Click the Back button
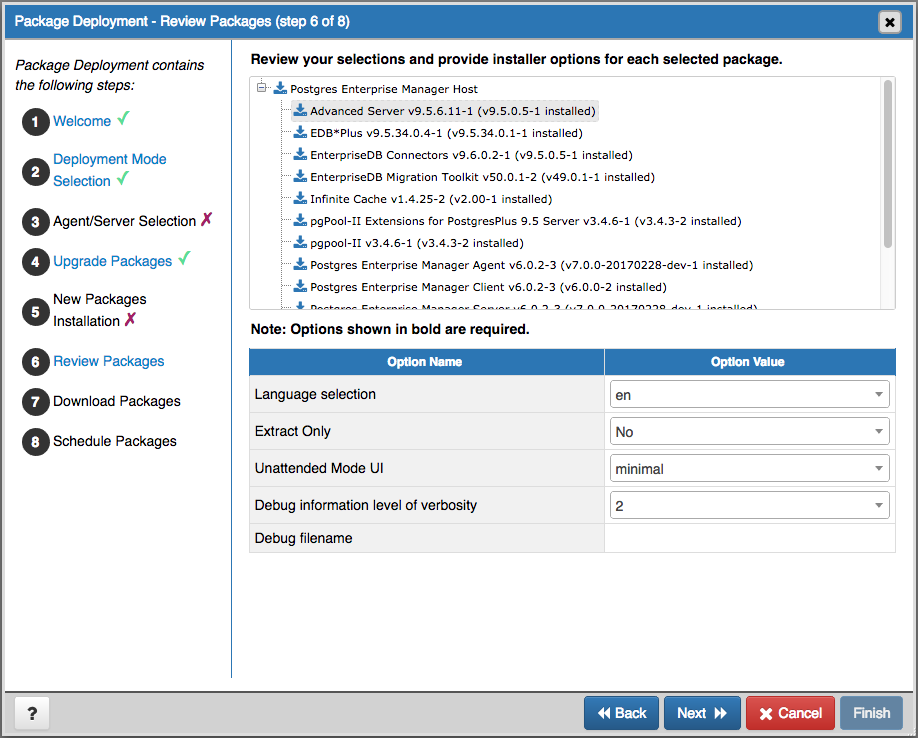Image resolution: width=918 pixels, height=738 pixels. point(621,713)
